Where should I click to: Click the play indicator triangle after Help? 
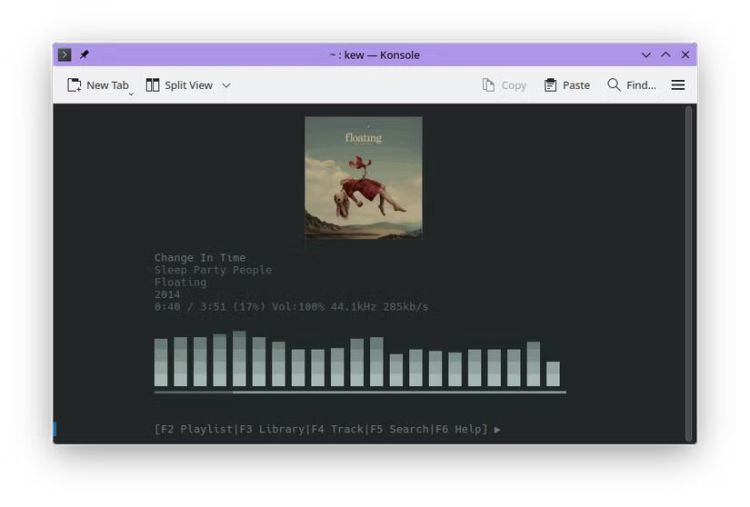pyautogui.click(x=498, y=429)
